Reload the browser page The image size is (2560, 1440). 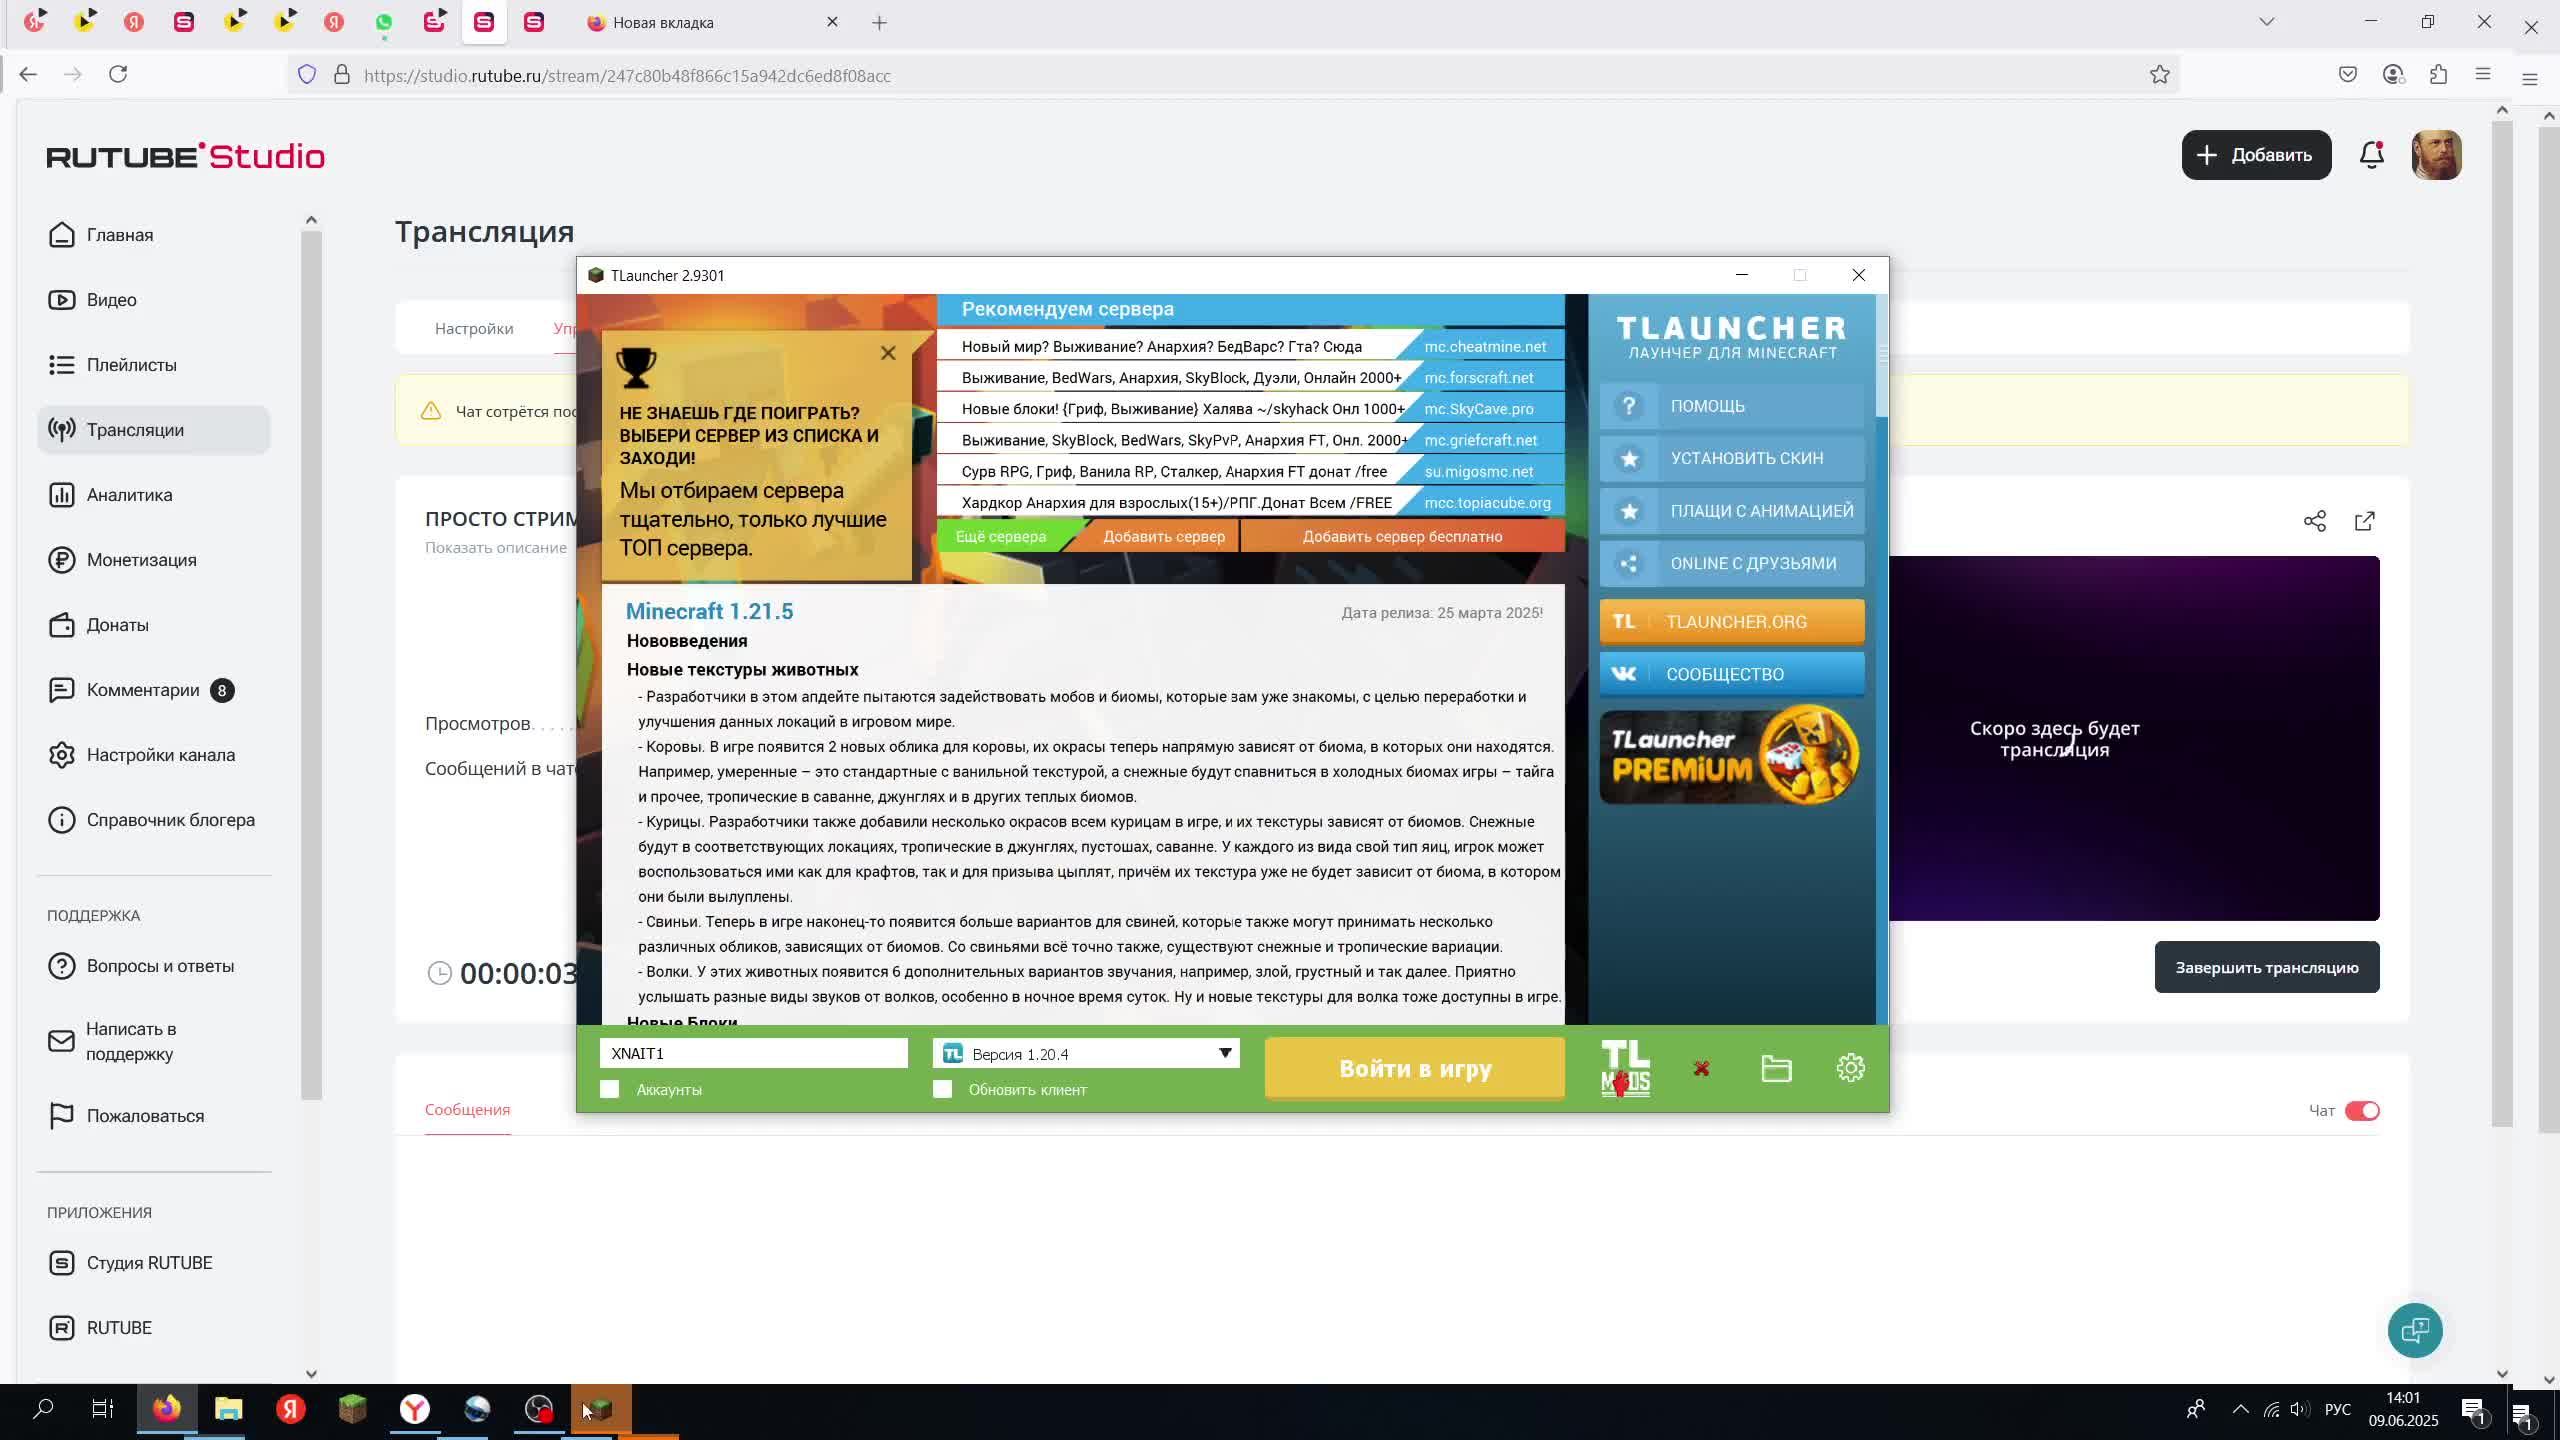118,74
